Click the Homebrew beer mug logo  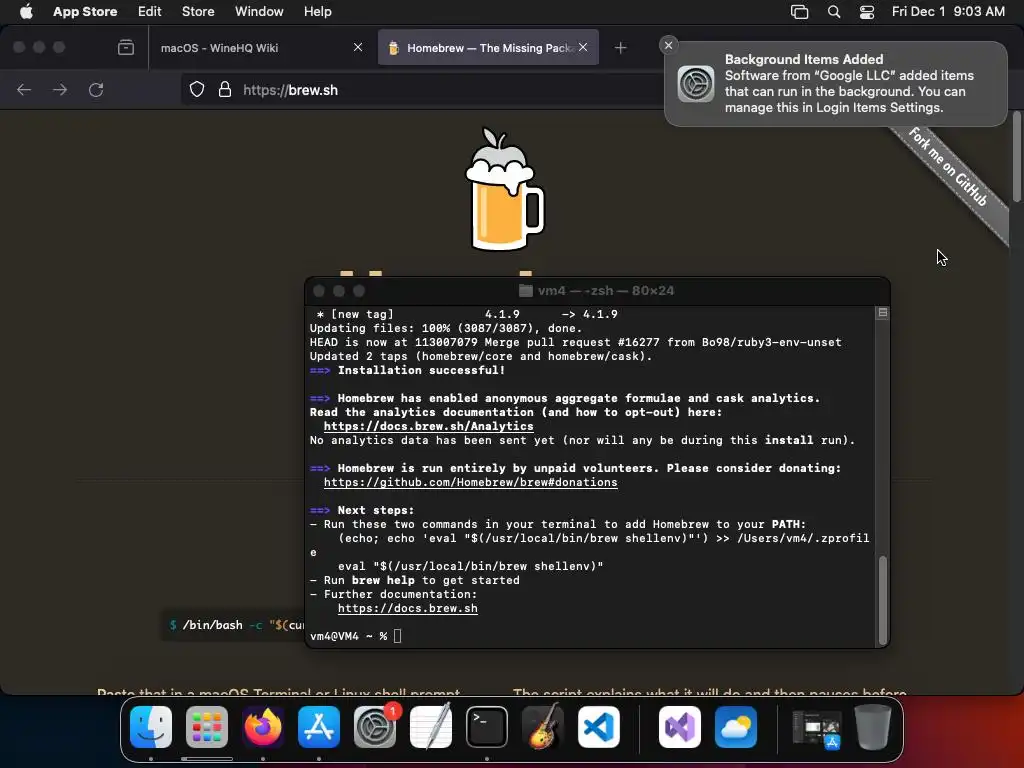pos(504,189)
